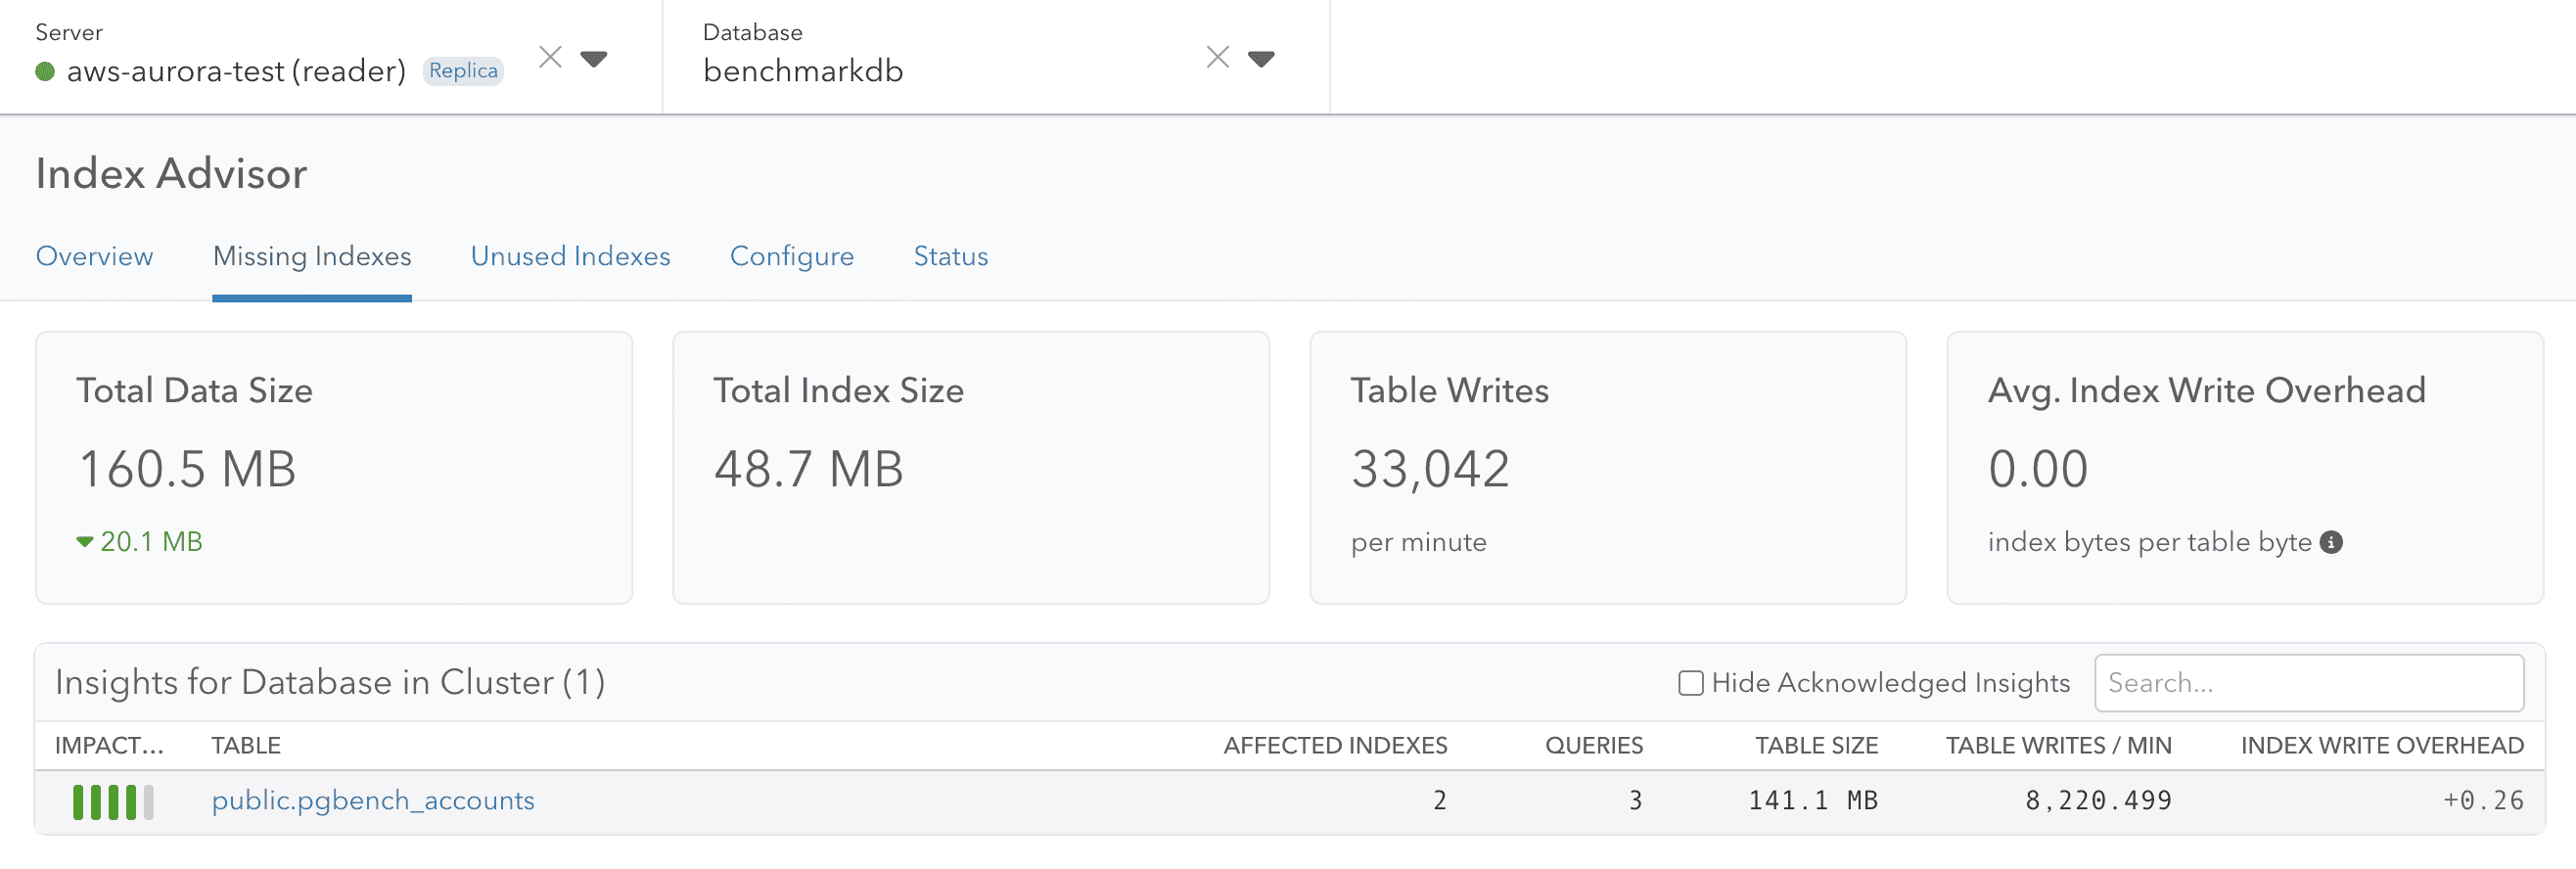This screenshot has height=869, width=2576.
Task: Click the impact bars for pgbench_accounts
Action: click(113, 801)
